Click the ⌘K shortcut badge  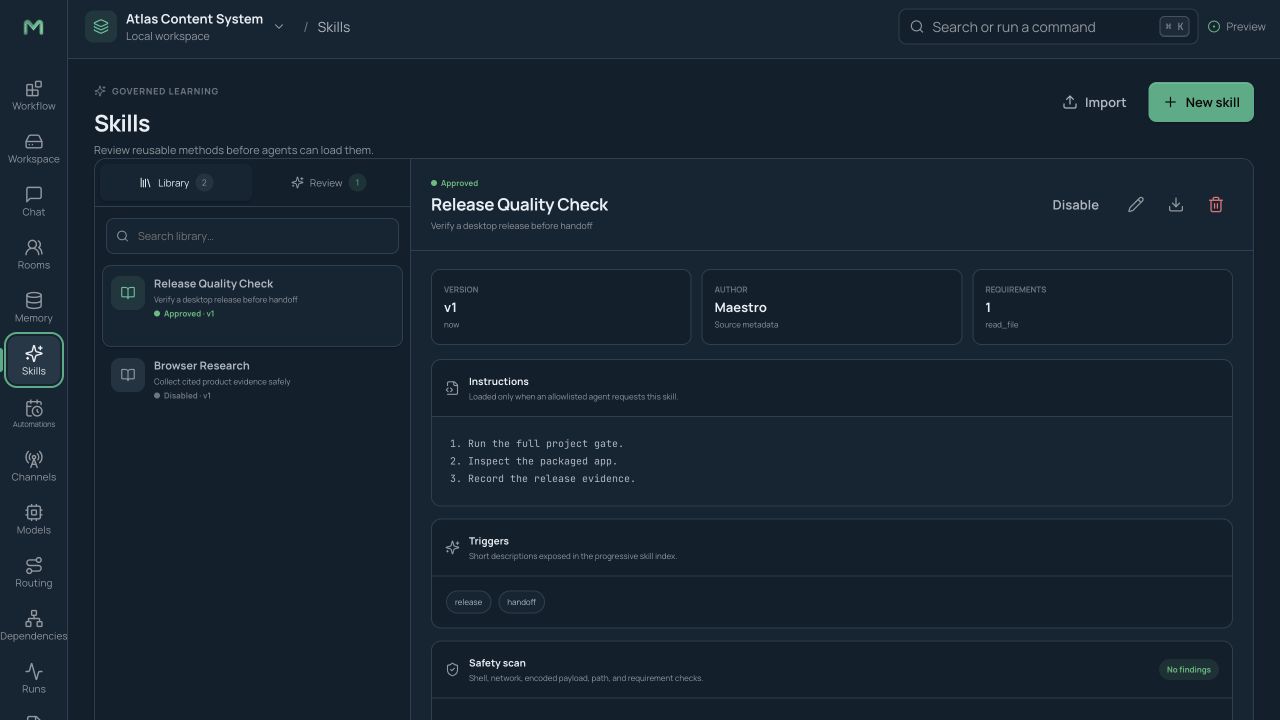[1175, 27]
